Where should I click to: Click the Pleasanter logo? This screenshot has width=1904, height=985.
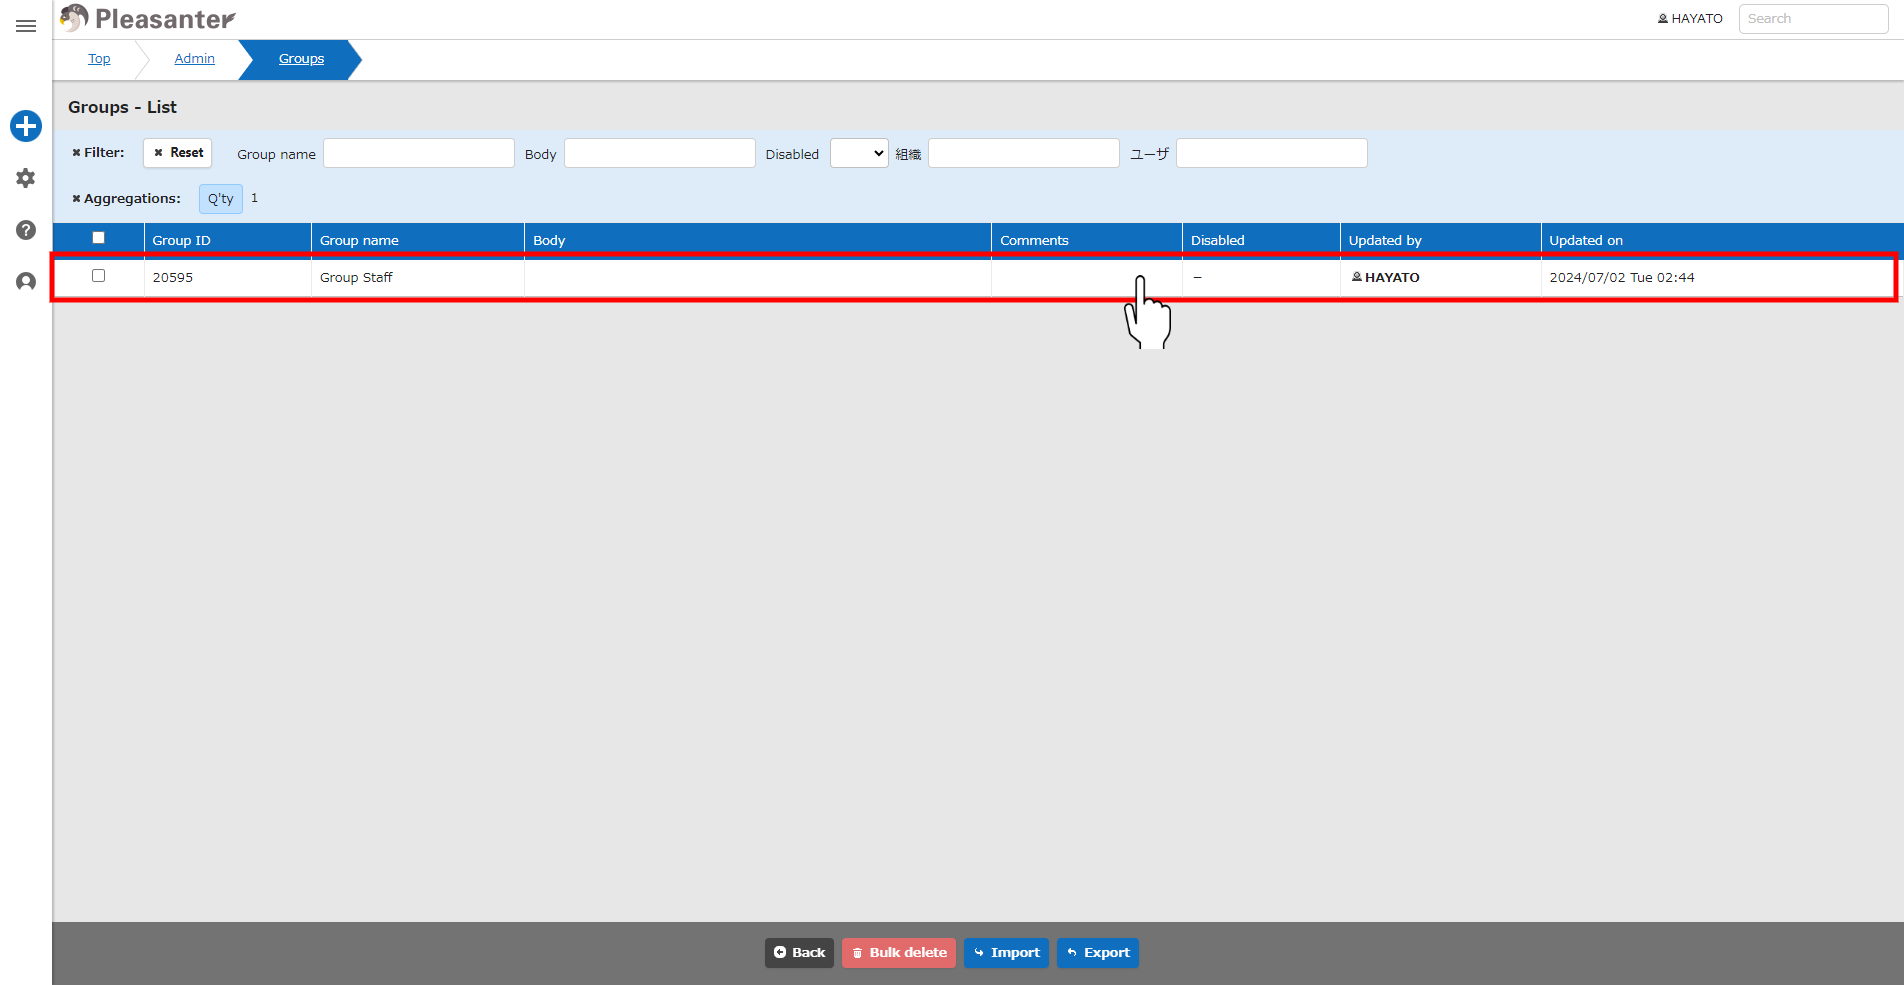[147, 19]
